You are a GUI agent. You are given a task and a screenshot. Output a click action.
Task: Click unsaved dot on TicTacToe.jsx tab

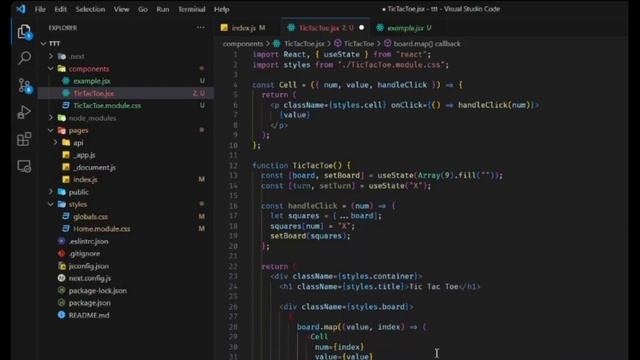(361, 28)
